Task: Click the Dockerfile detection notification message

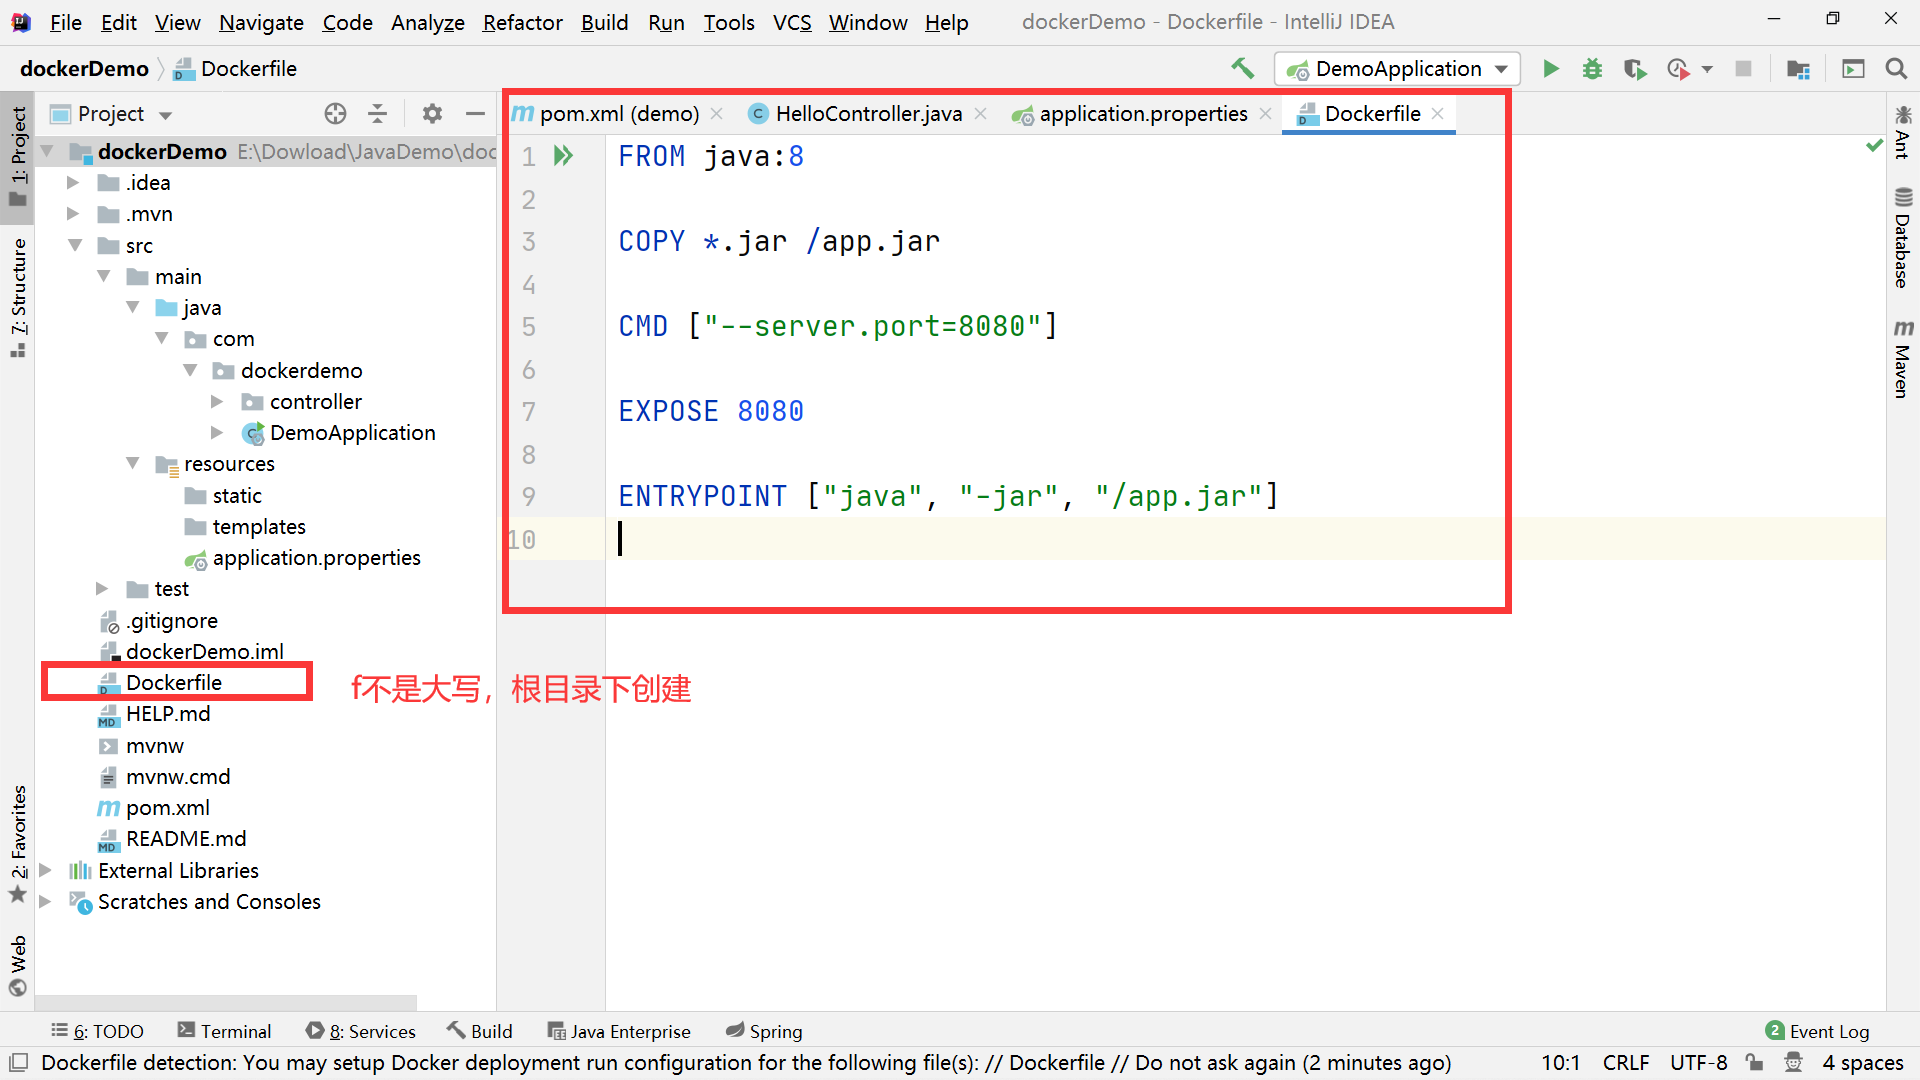Action: [x=746, y=1062]
